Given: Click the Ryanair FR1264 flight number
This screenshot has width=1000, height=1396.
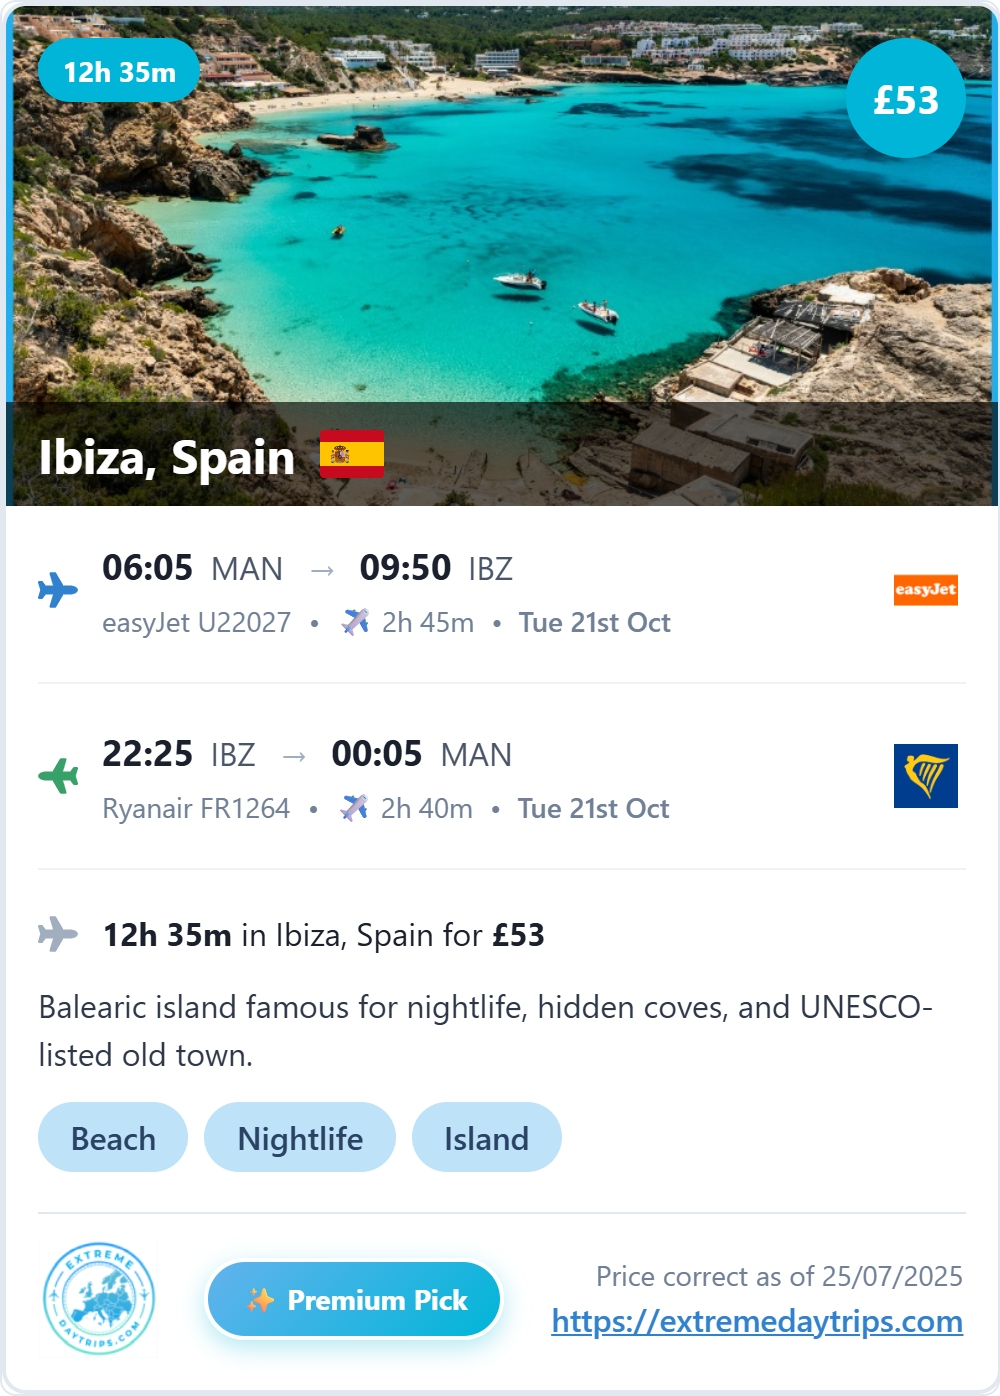Looking at the screenshot, I should 196,808.
